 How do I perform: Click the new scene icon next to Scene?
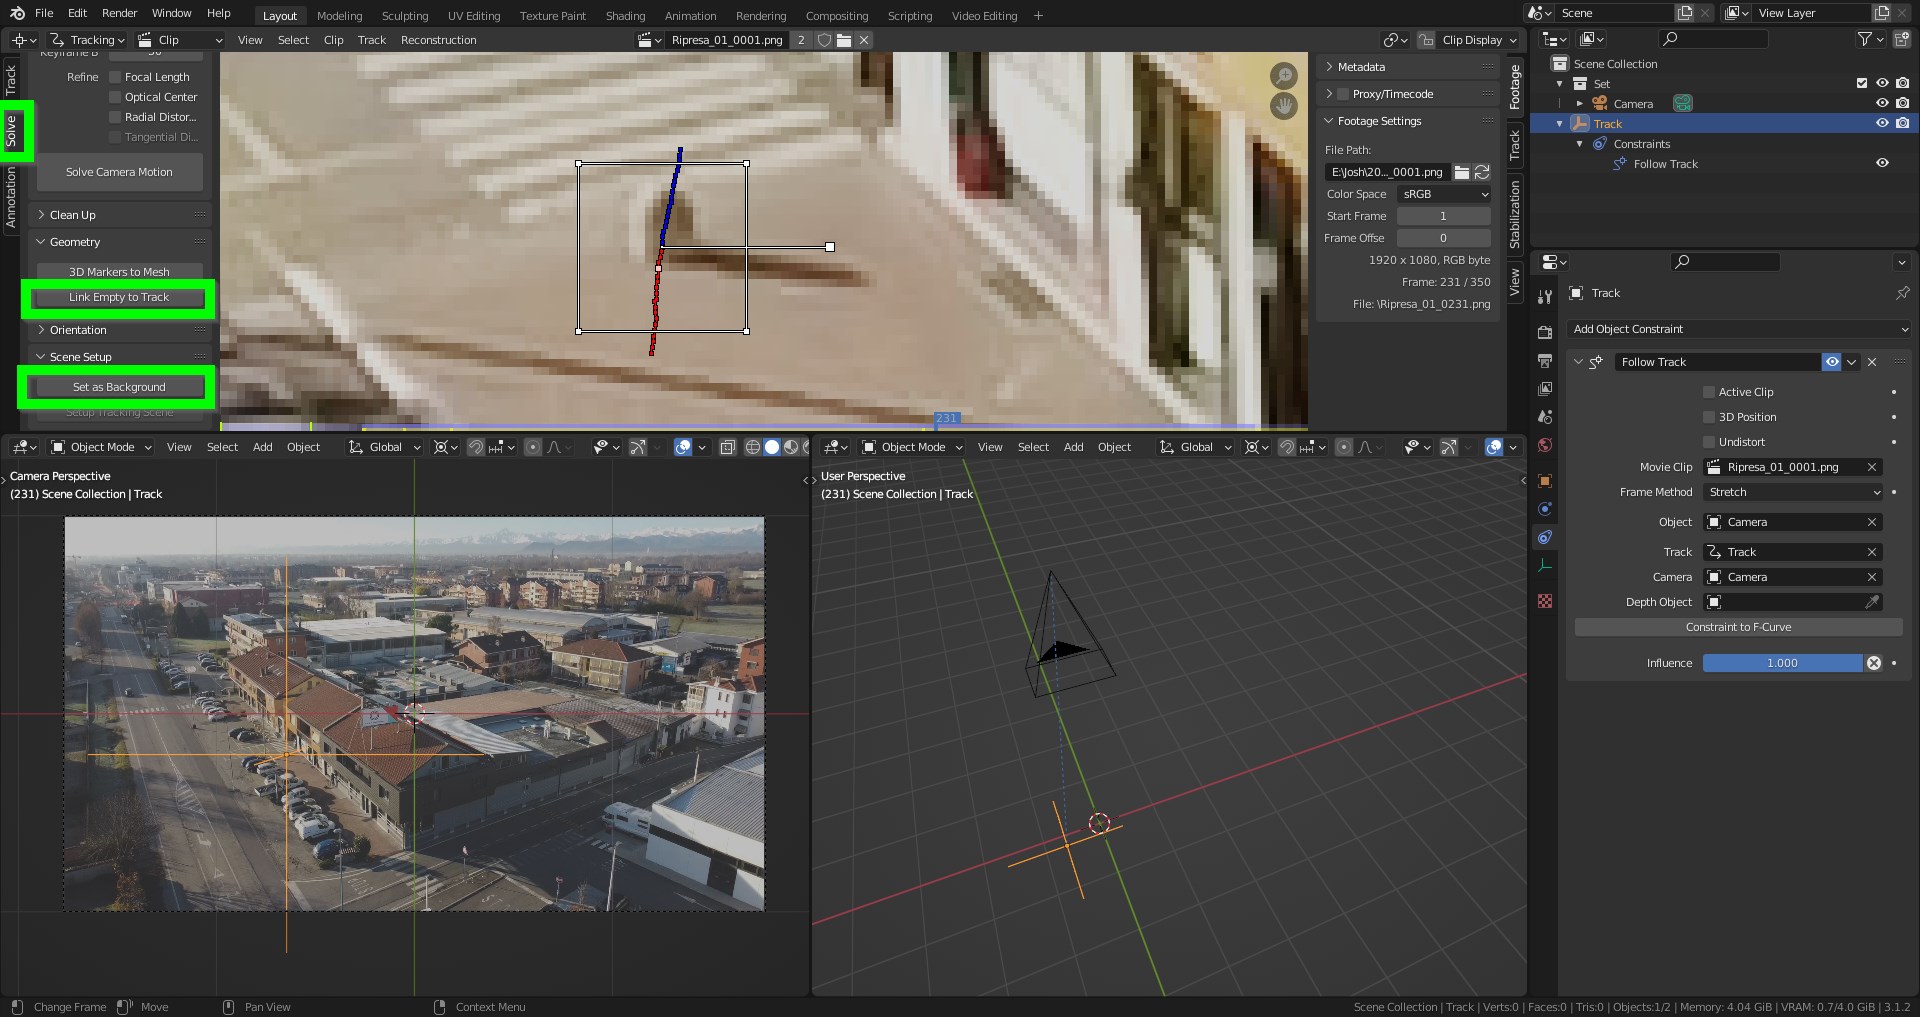click(1685, 13)
